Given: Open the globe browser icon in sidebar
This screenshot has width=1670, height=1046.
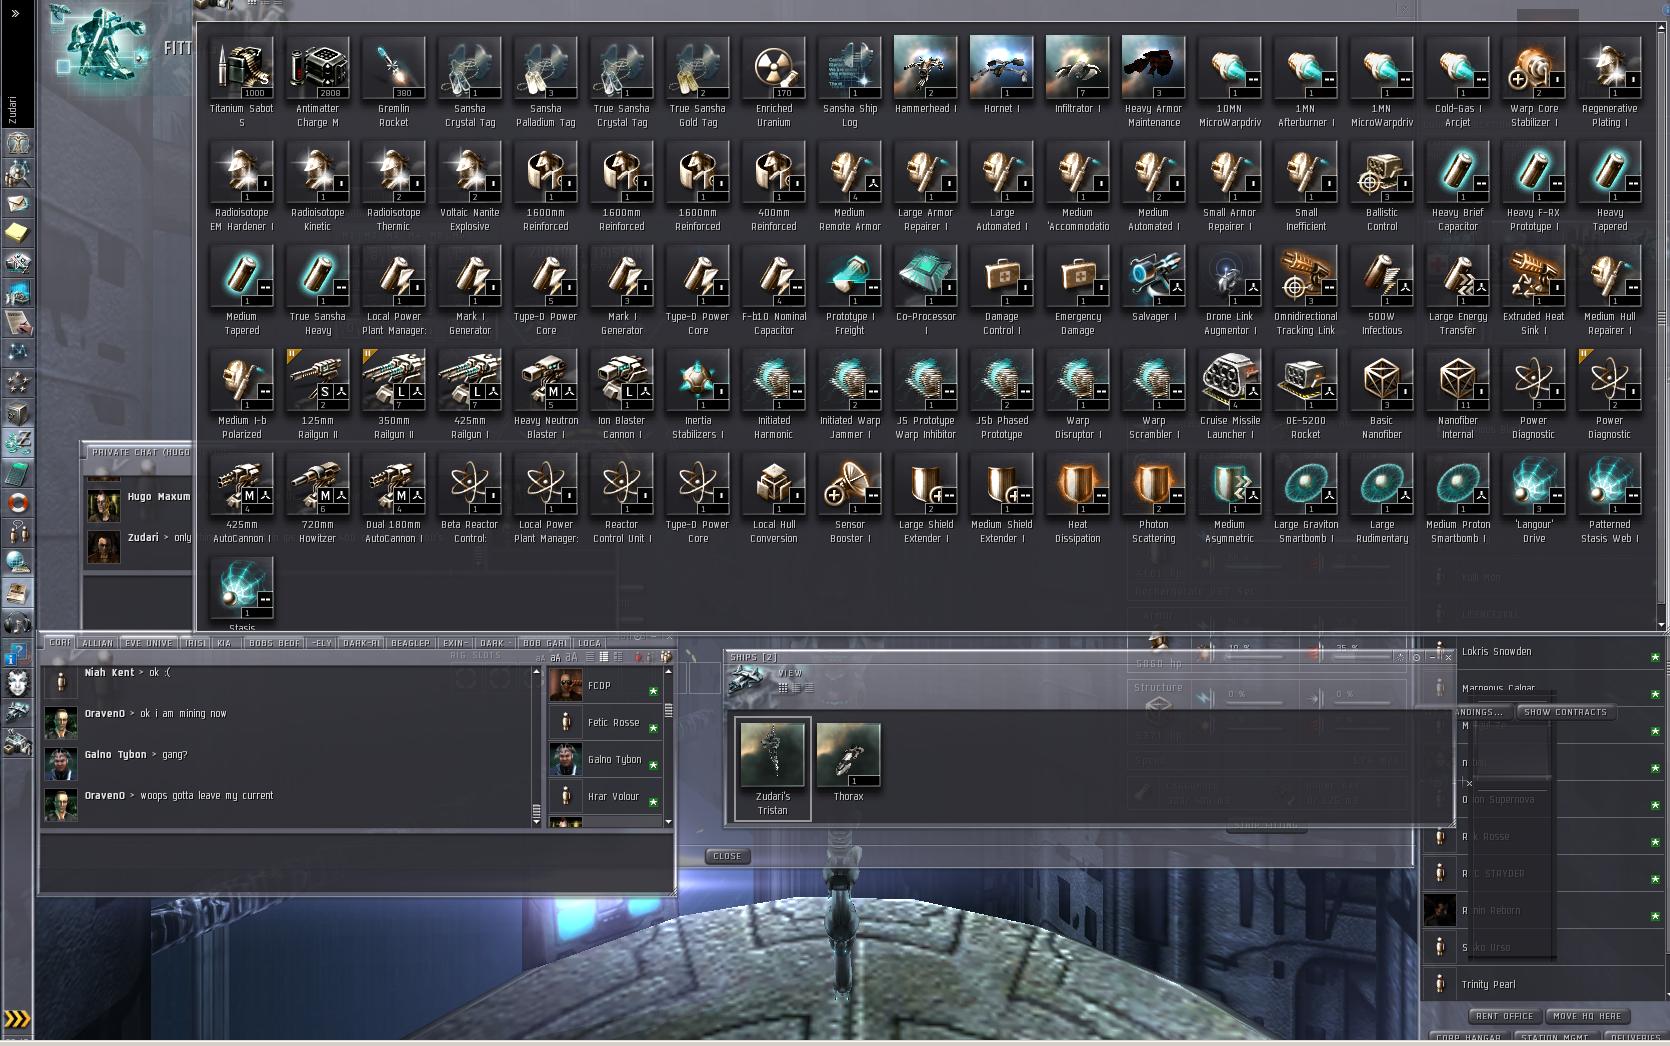Looking at the screenshot, I should point(17,564).
